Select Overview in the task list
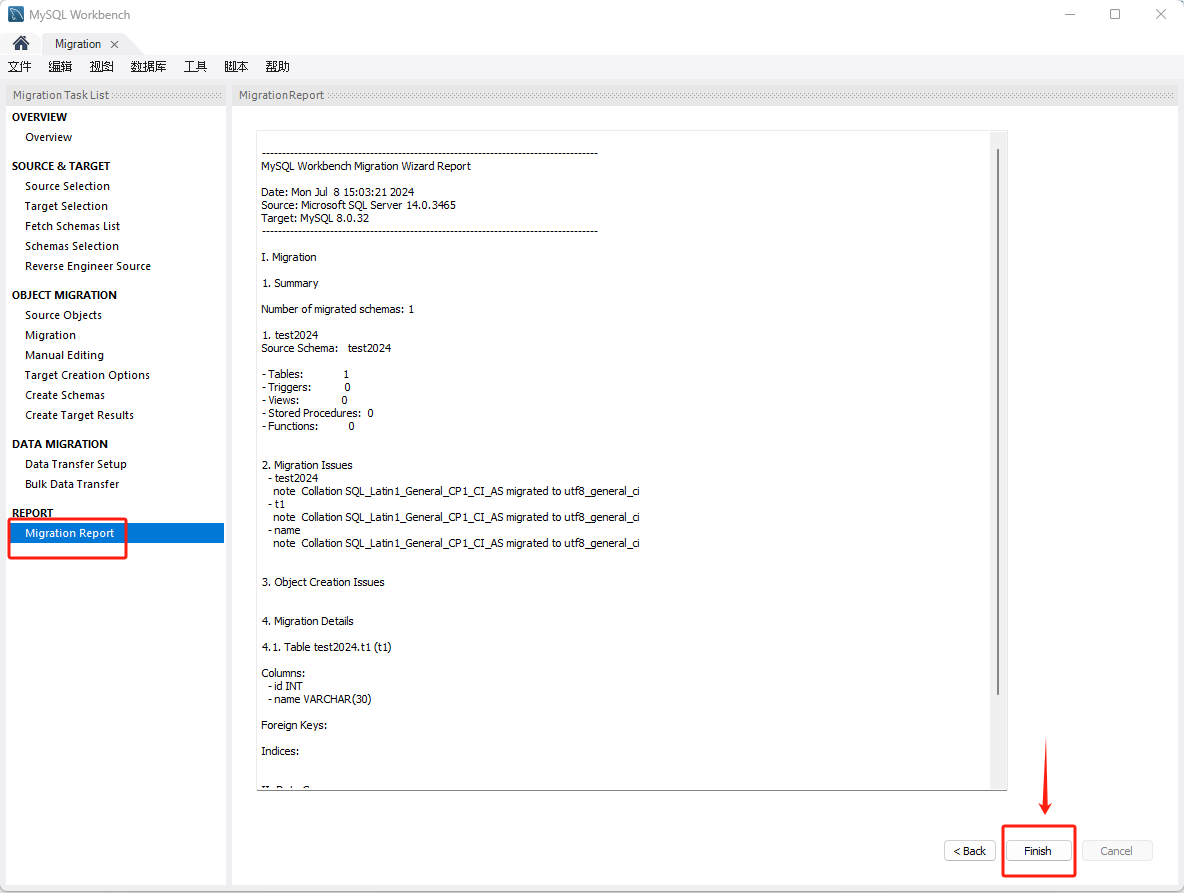Viewport: 1184px width, 893px height. [x=49, y=137]
